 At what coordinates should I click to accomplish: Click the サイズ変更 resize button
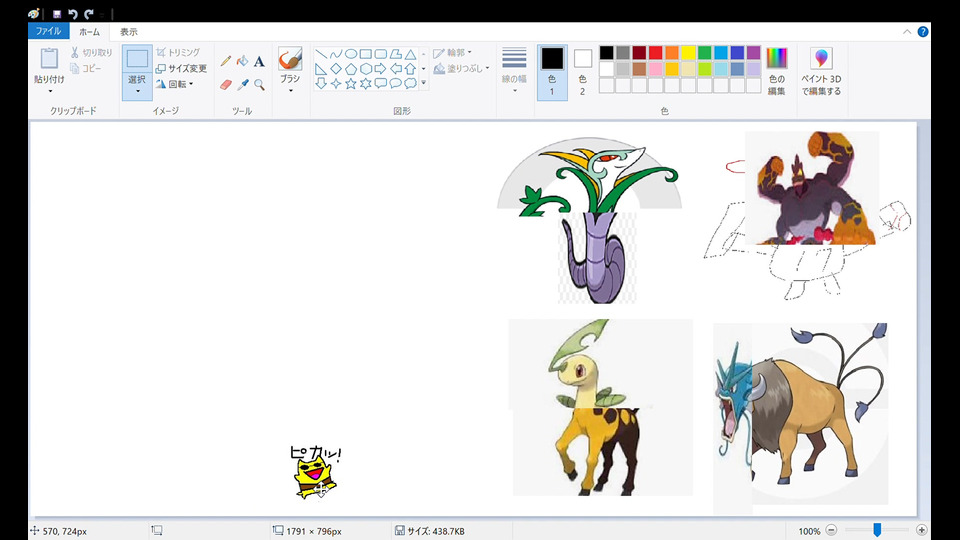pyautogui.click(x=181, y=68)
